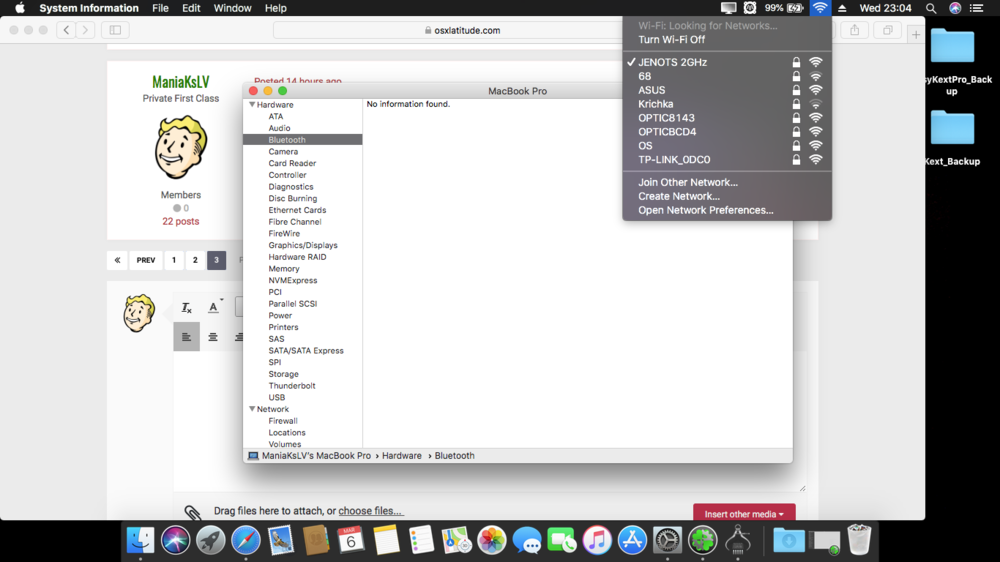Open font color dropdown in editor

tap(215, 307)
